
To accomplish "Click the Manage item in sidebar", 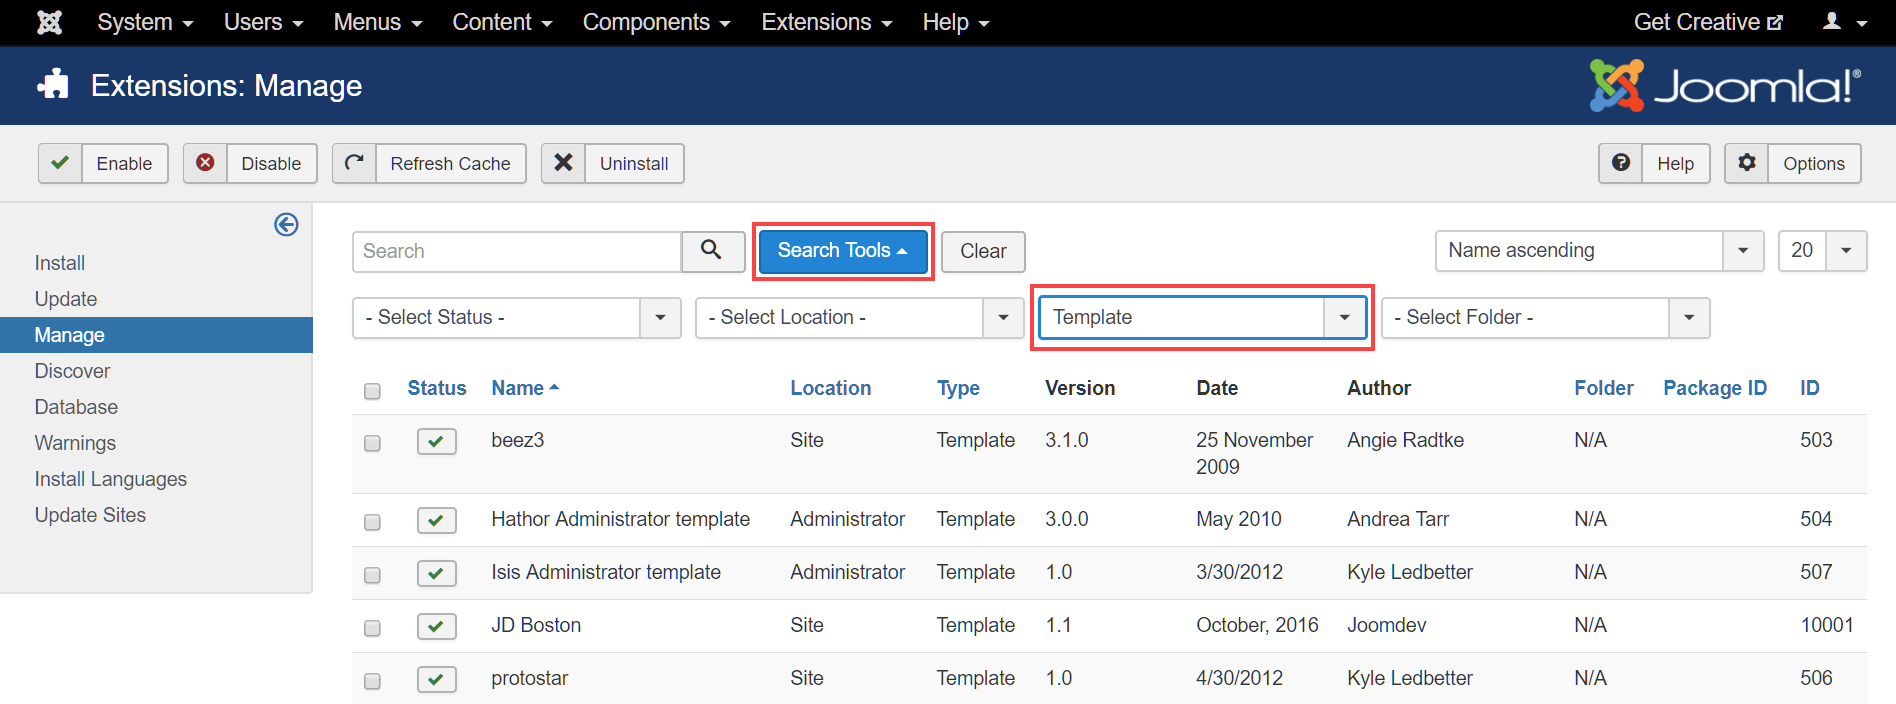I will tap(156, 335).
